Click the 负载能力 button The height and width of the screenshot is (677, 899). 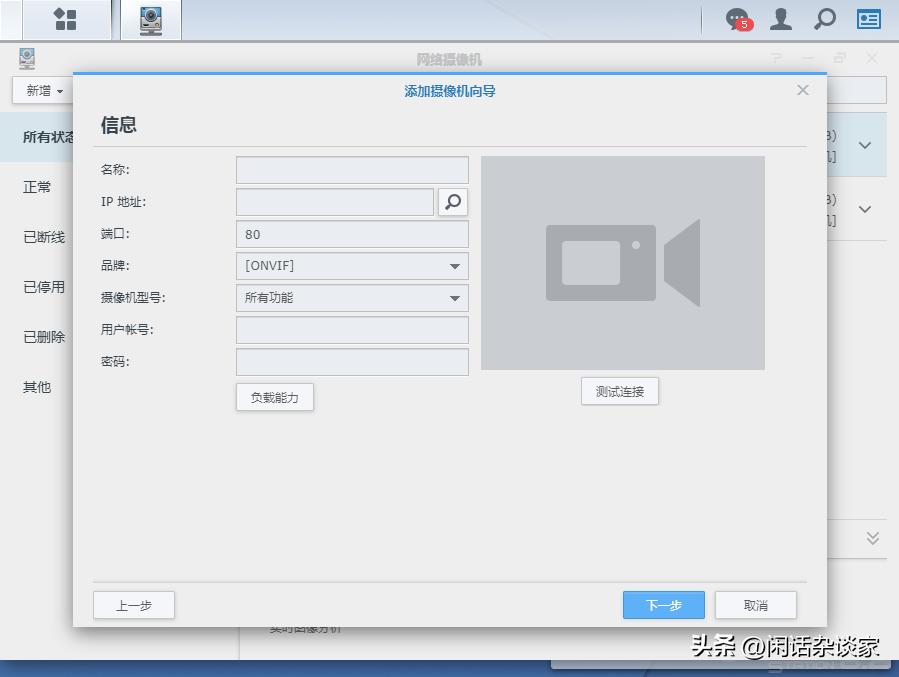tap(274, 397)
